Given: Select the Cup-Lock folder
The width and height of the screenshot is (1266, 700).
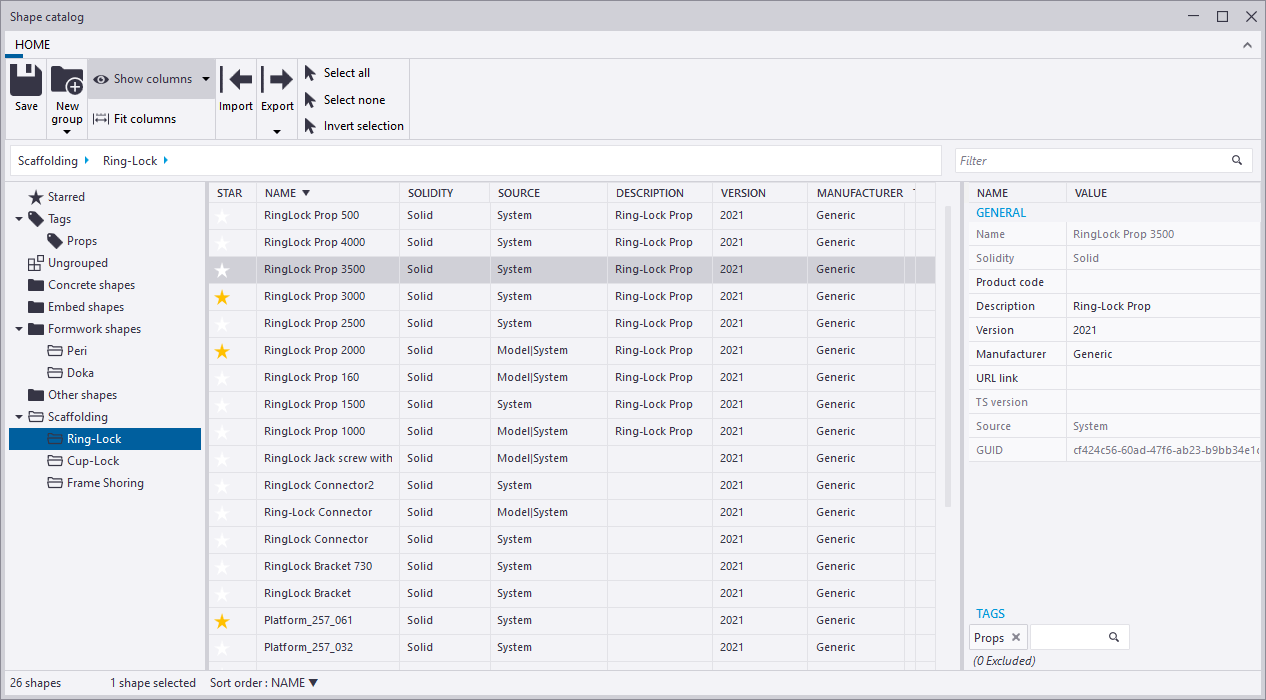Looking at the screenshot, I should [93, 461].
